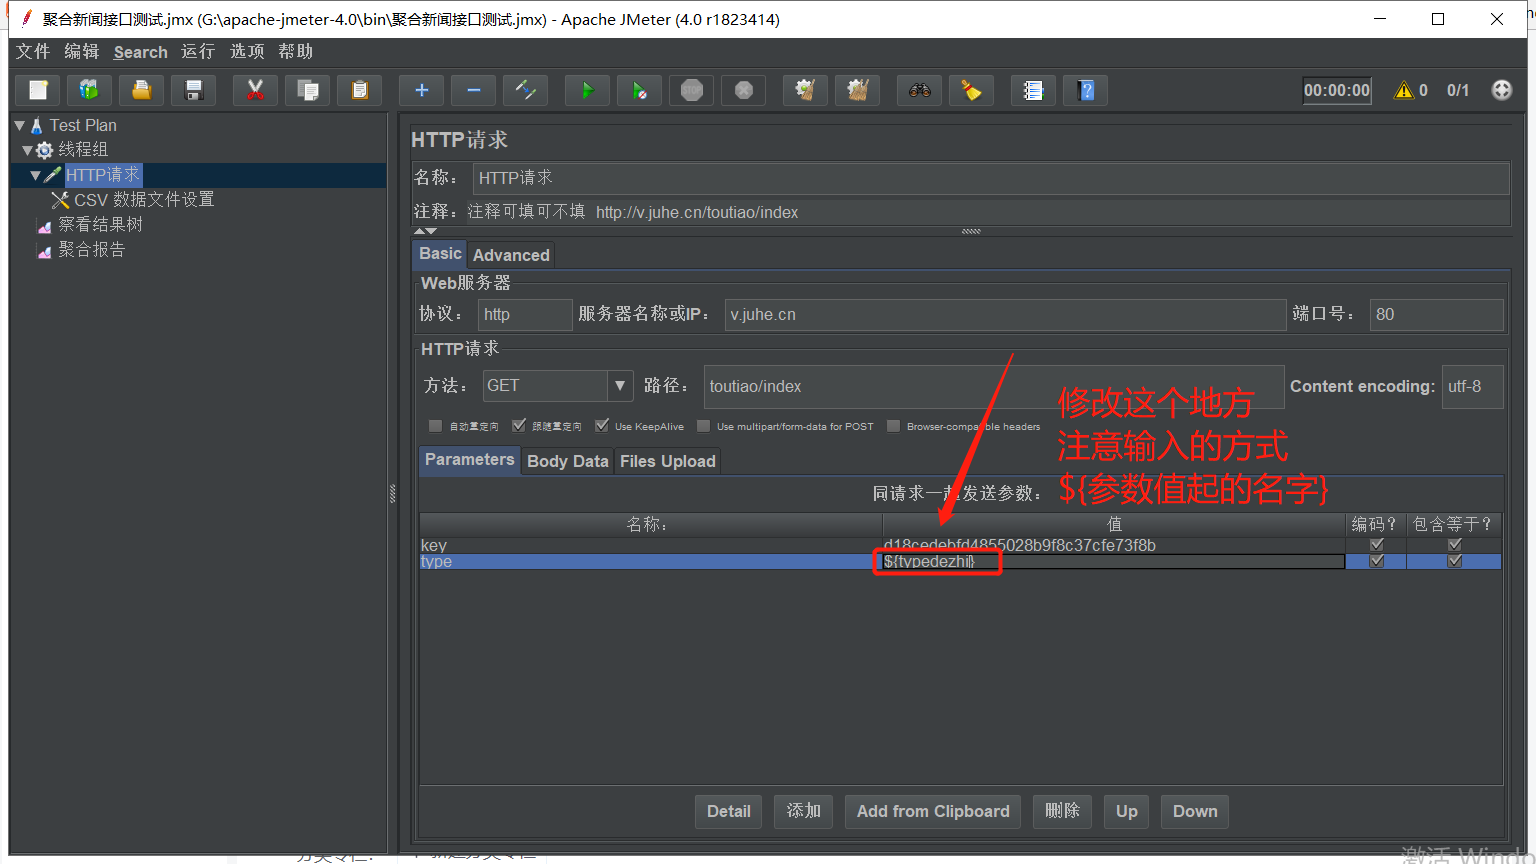Click the remote engine status icon
This screenshot has width=1536, height=864.
click(1502, 90)
